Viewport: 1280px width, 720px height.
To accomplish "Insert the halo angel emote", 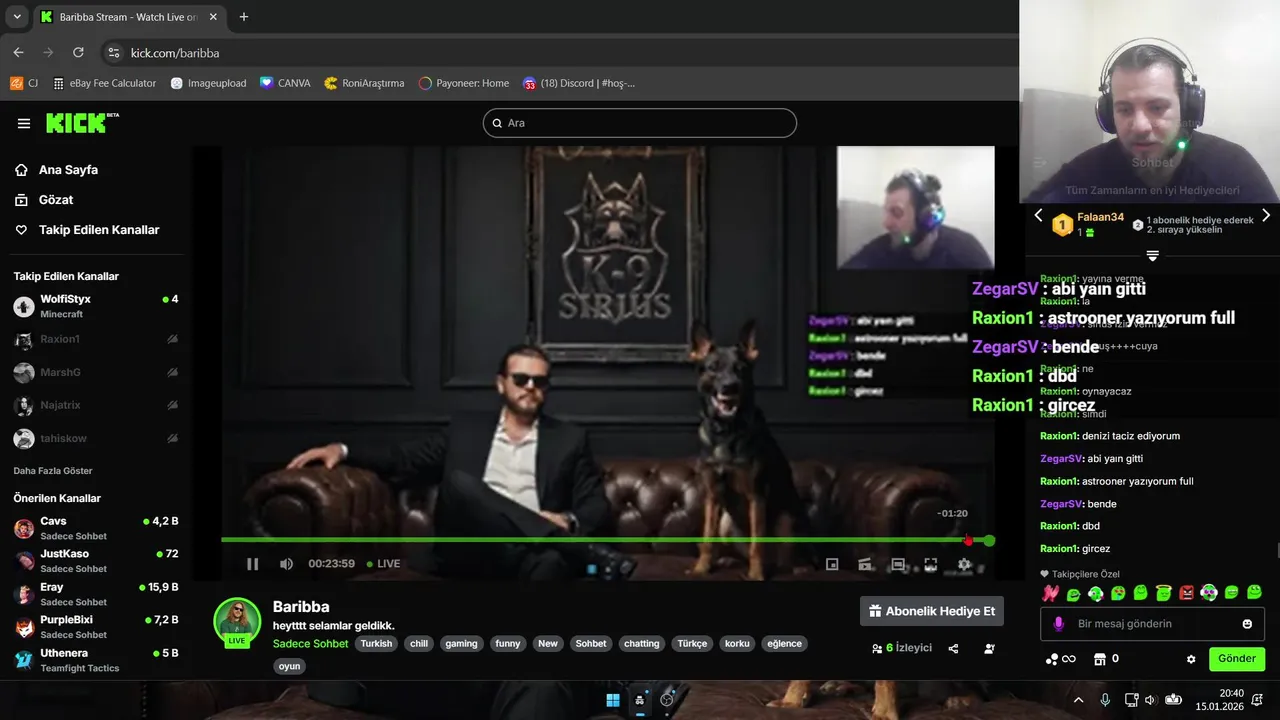I will point(1163,593).
